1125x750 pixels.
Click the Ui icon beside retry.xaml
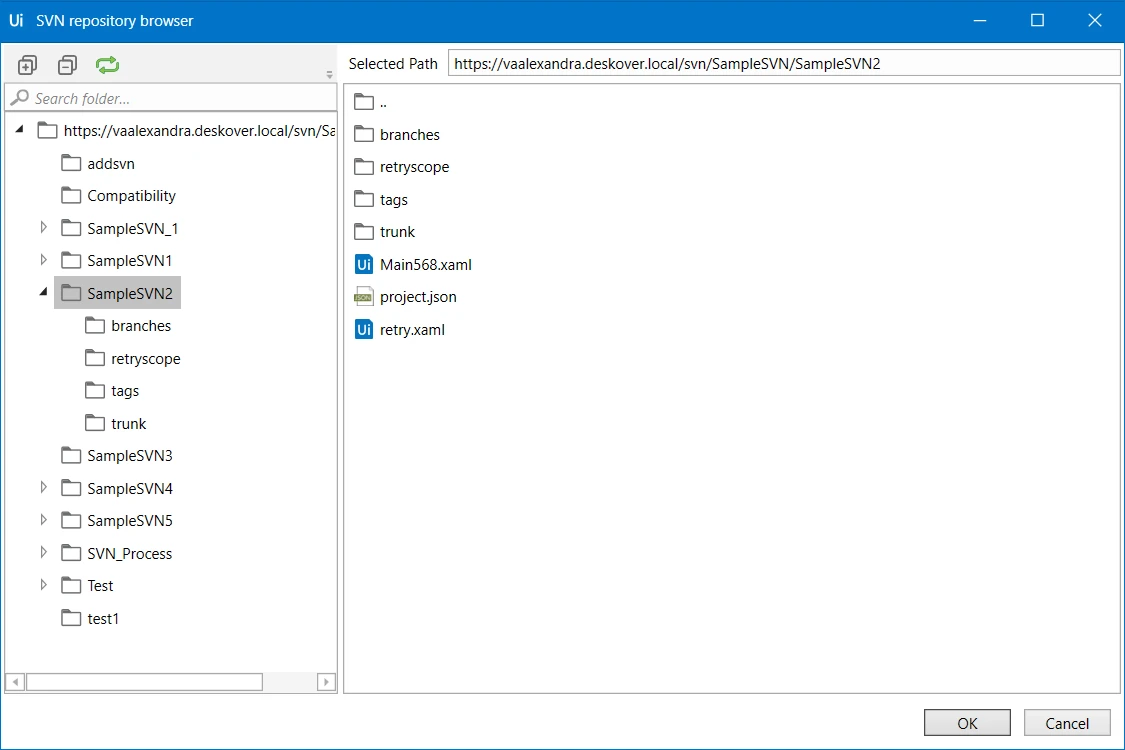(x=364, y=329)
